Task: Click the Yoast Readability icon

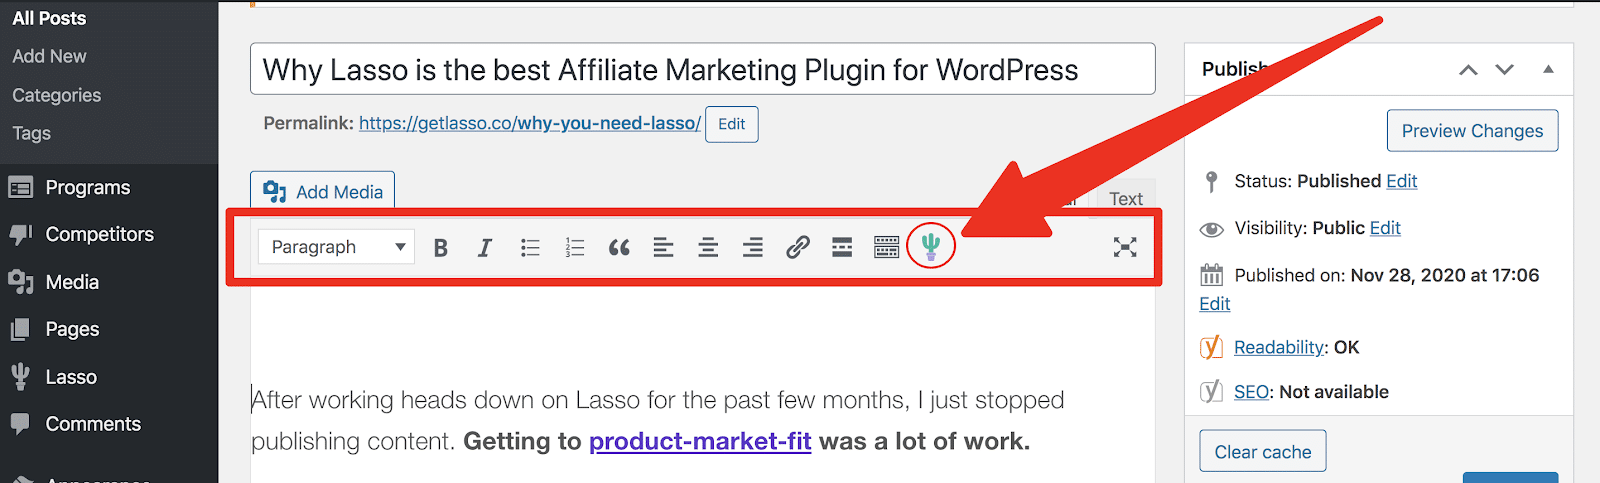Action: tap(1211, 347)
